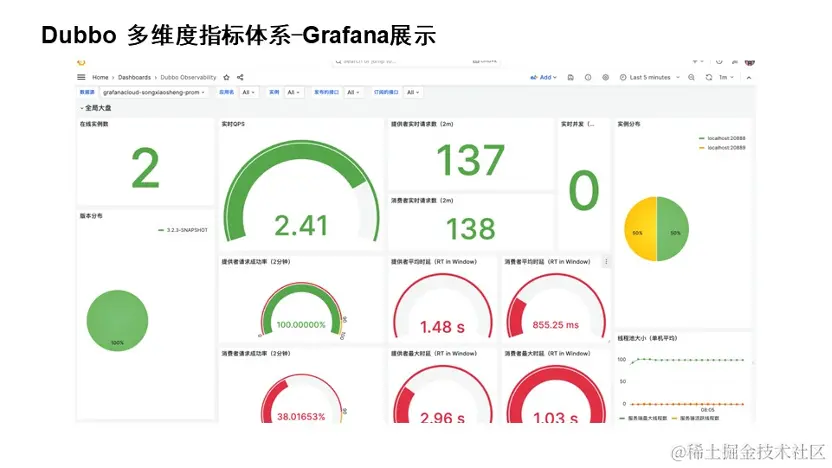Image resolution: width=832 pixels, height=468 pixels.
Task: Click the 2.96 s max latency value
Action: point(443,417)
